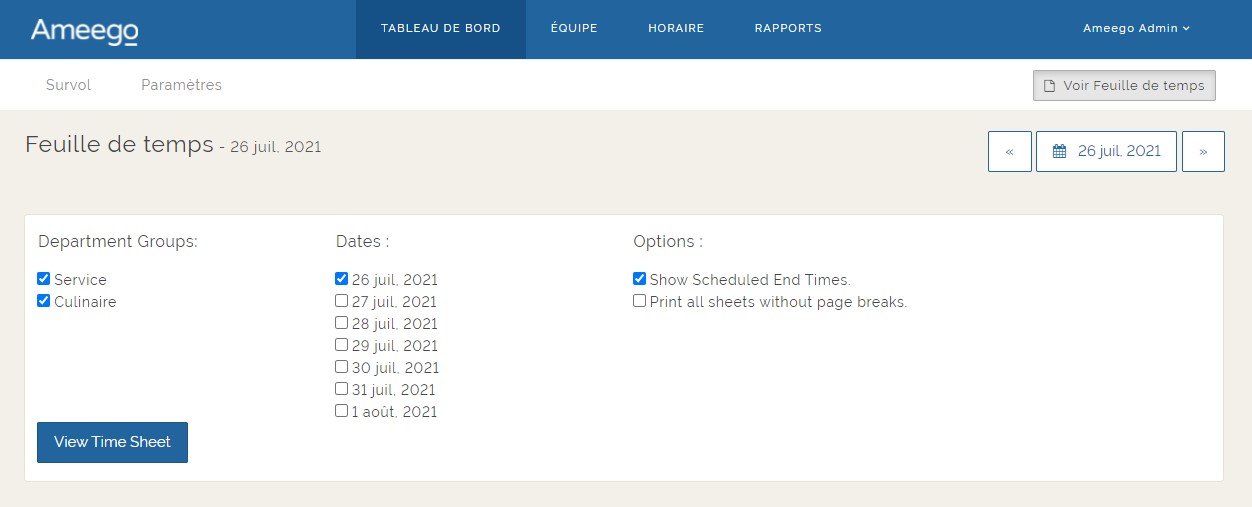Tick the 30 juil, 2021 checkbox
The width and height of the screenshot is (1252, 507).
[x=342, y=367]
